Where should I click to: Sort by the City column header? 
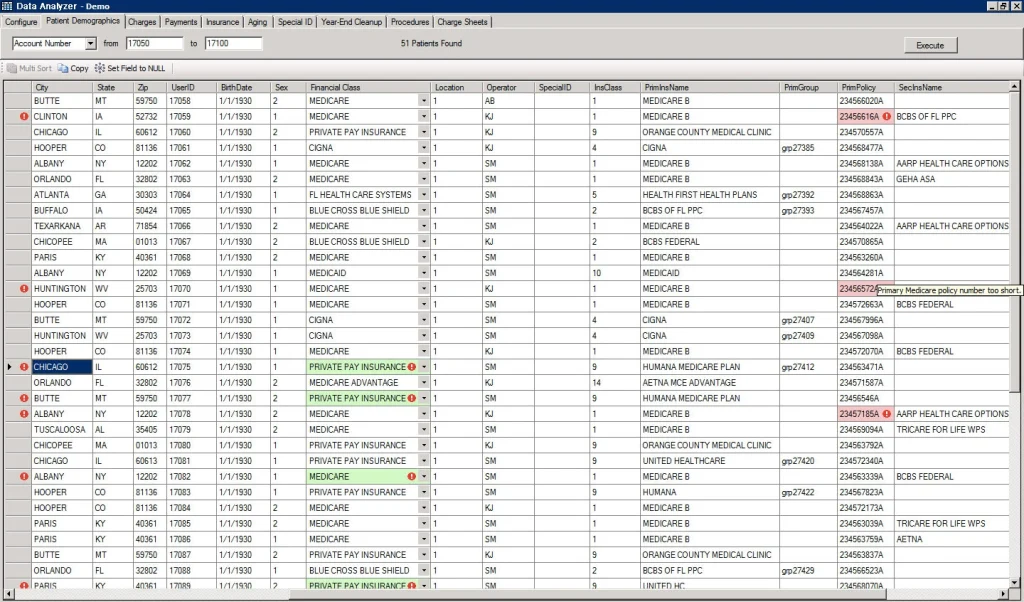pos(62,87)
